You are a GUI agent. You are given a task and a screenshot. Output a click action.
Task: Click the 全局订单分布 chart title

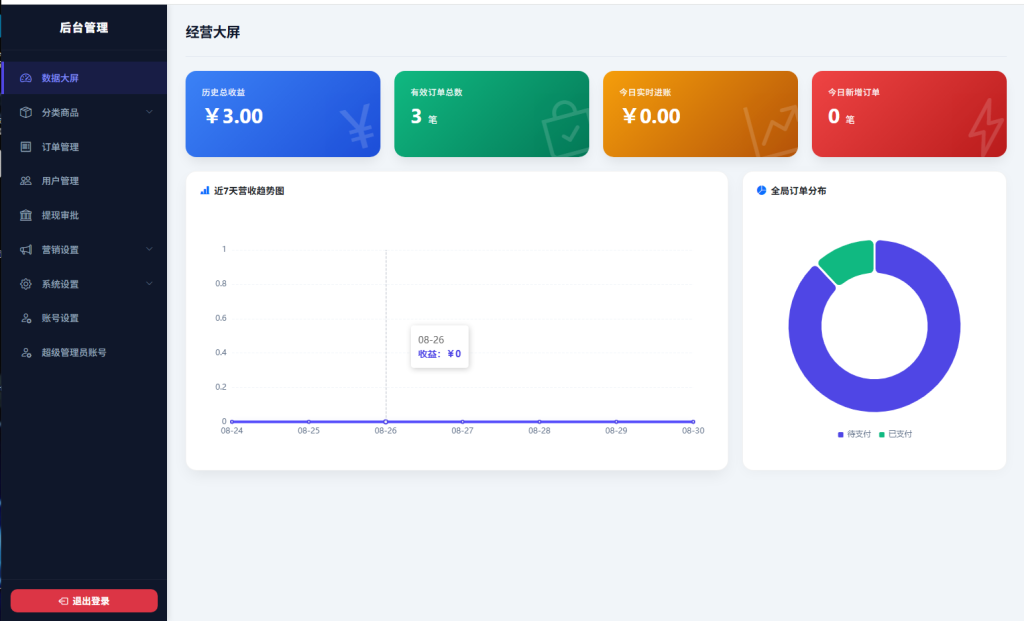[798, 191]
